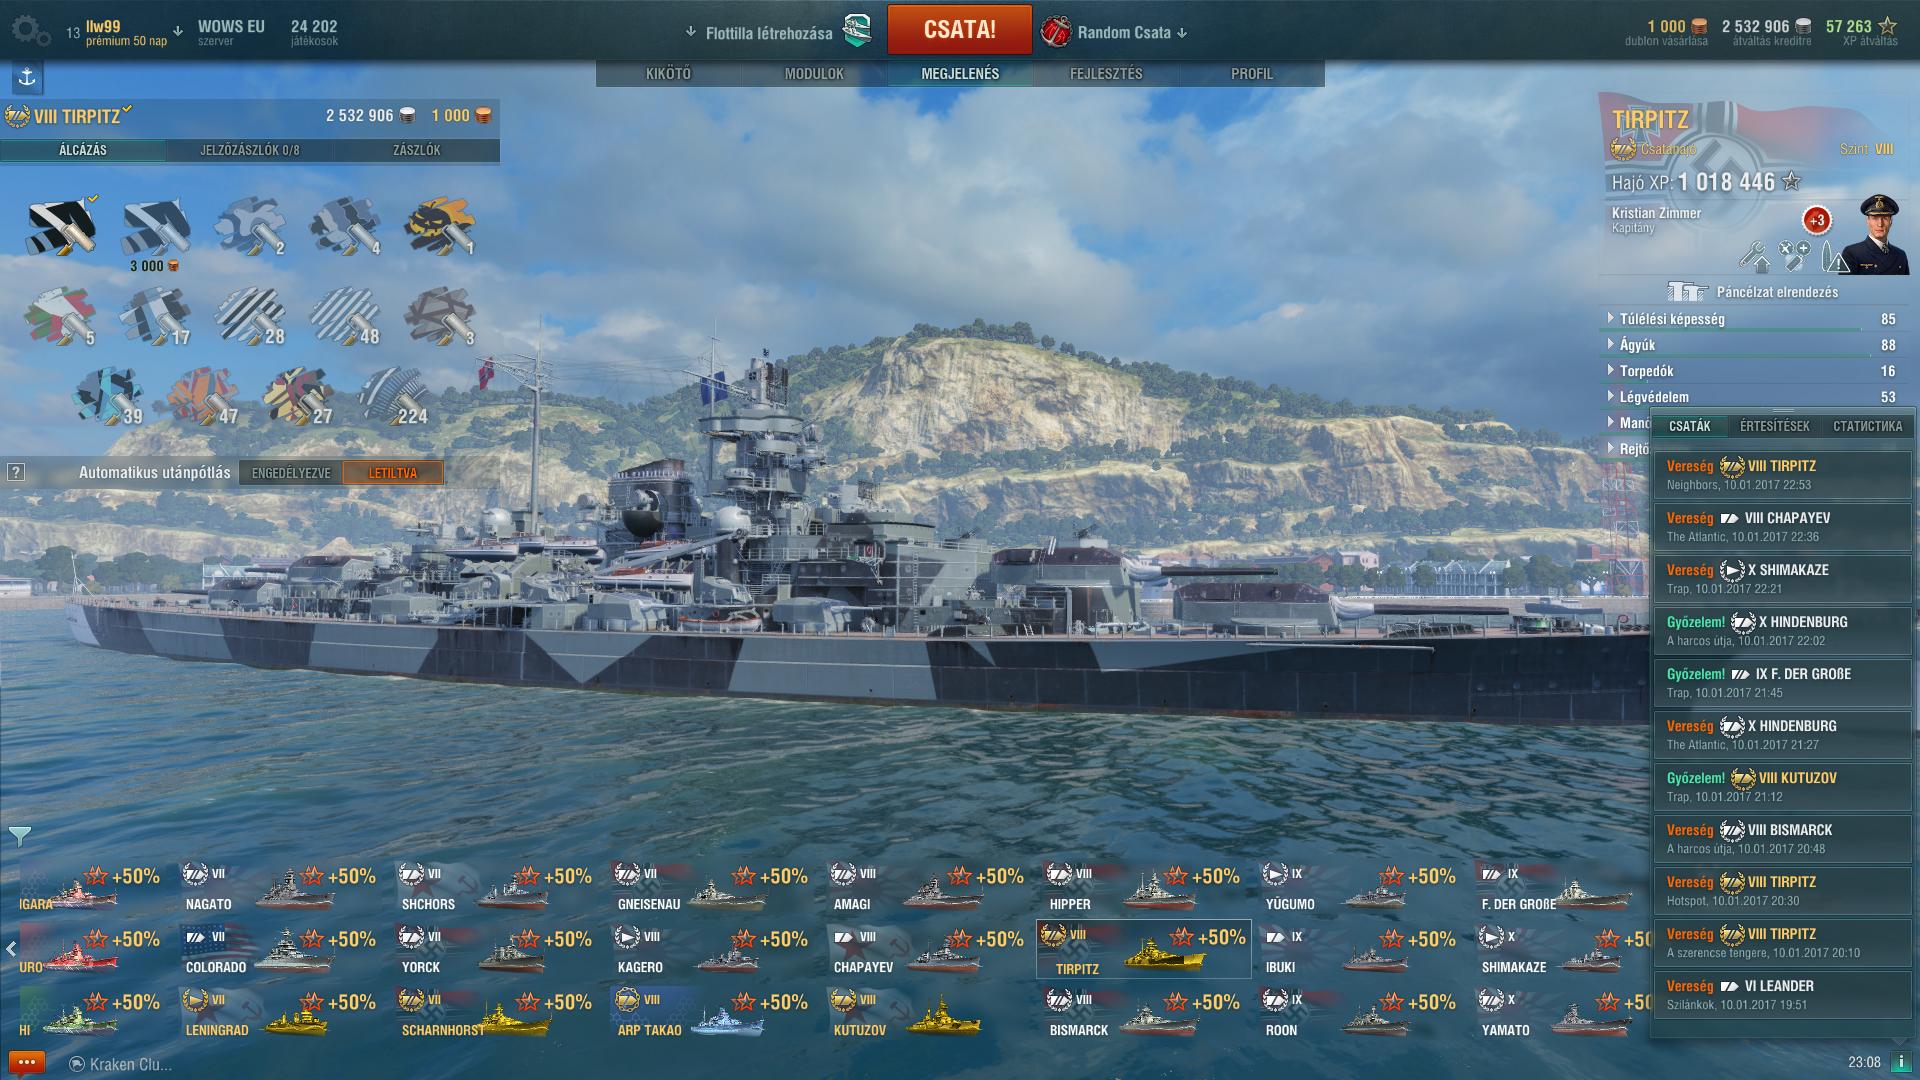This screenshot has width=1920, height=1080.
Task: Open the orange chat bubble icon
Action: 27,1062
